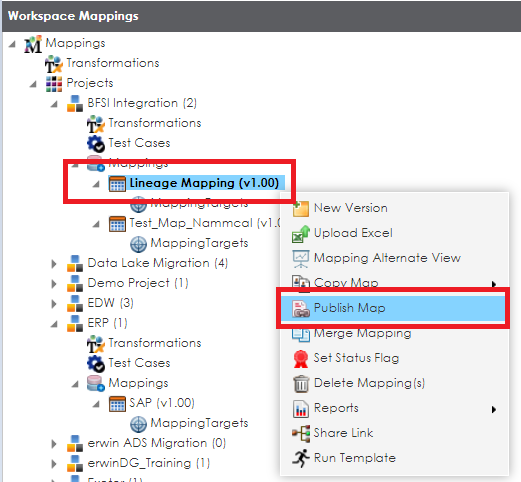Image resolution: width=521 pixels, height=482 pixels.
Task: Collapse the ERP (1) project node
Action: (54, 324)
